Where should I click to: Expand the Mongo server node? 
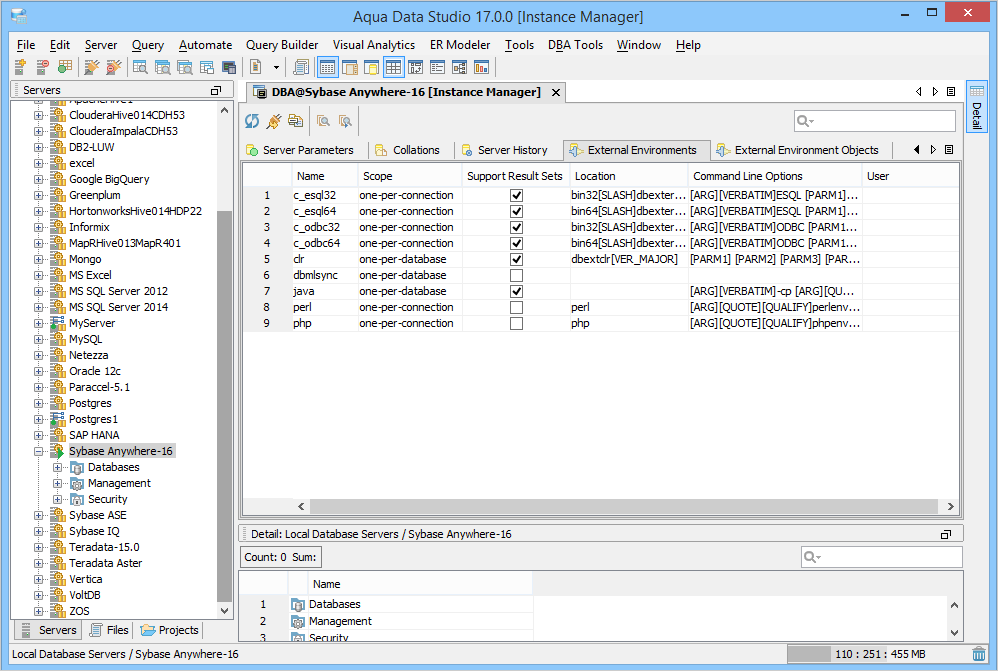[39, 260]
